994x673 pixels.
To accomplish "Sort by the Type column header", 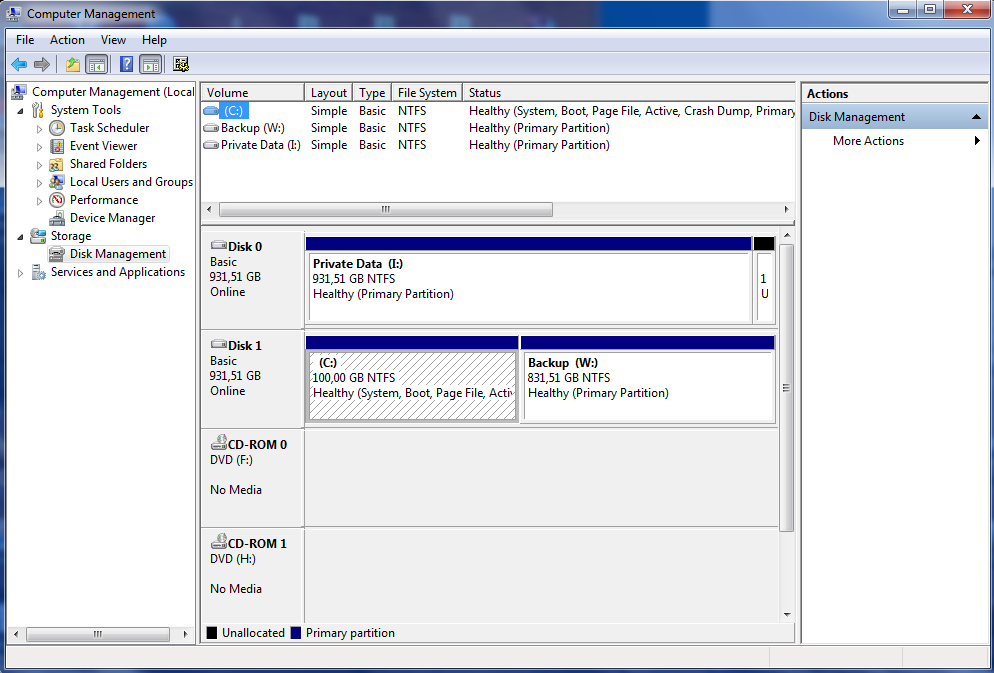I will (x=372, y=93).
